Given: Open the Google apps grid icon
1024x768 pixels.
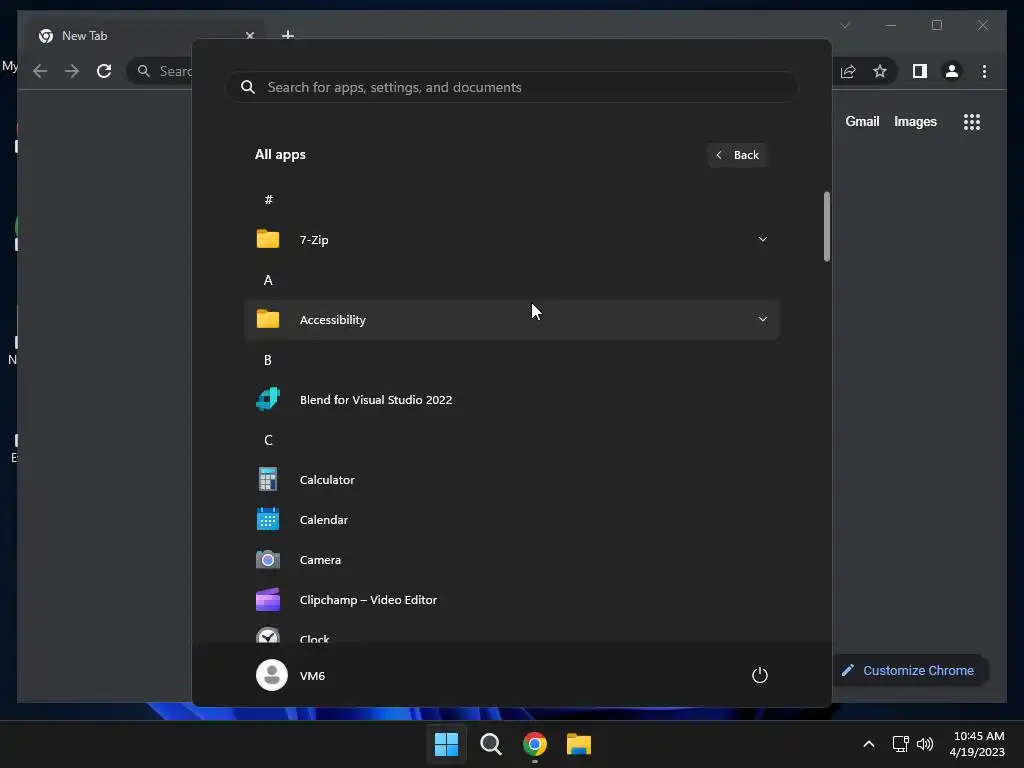Looking at the screenshot, I should pyautogui.click(x=972, y=121).
